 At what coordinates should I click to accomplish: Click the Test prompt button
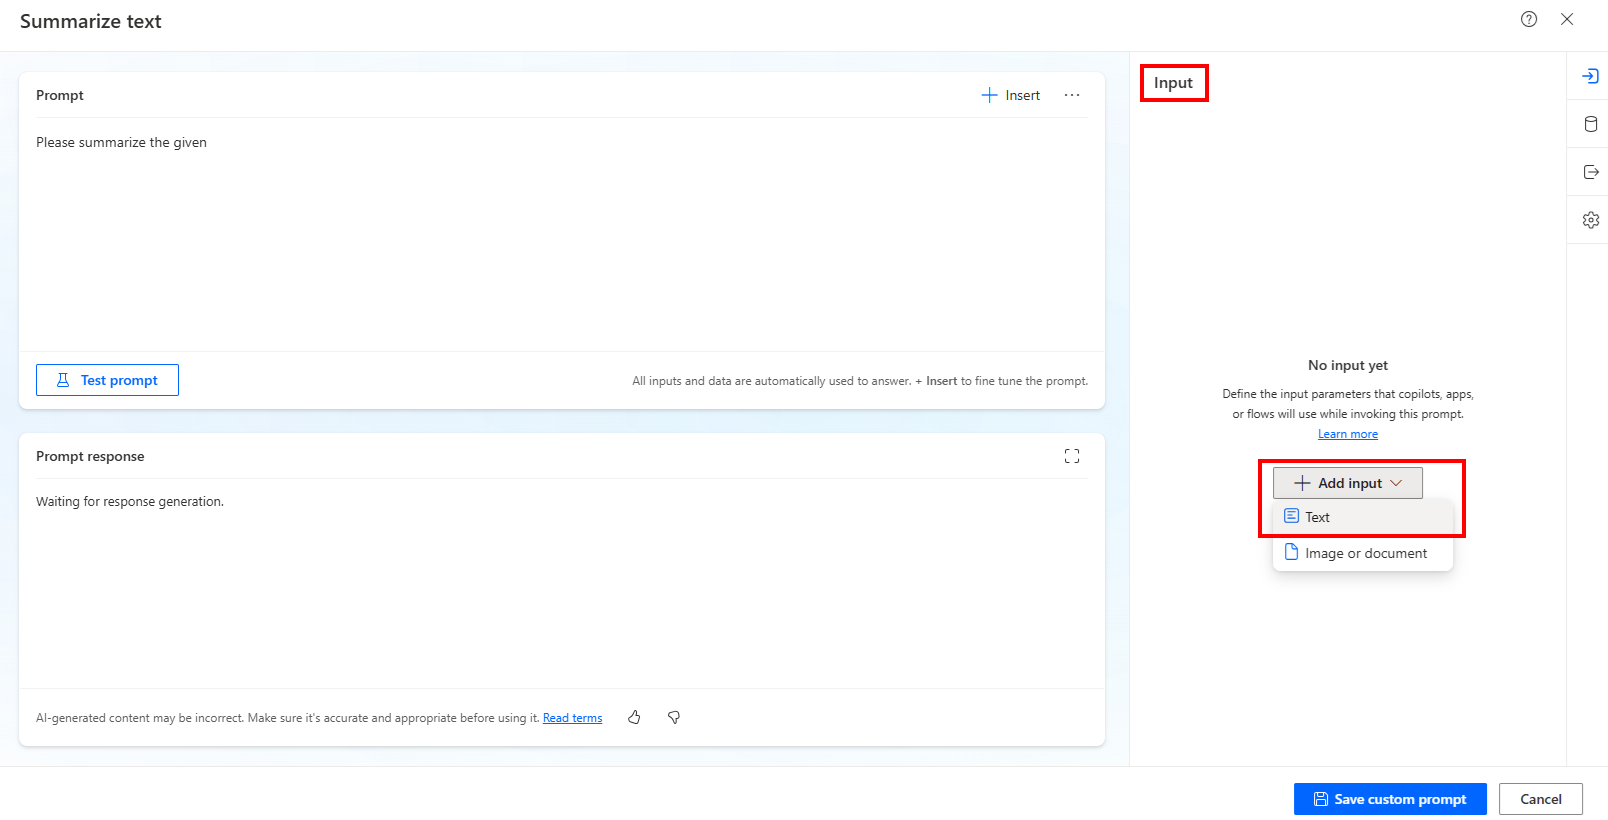point(107,380)
